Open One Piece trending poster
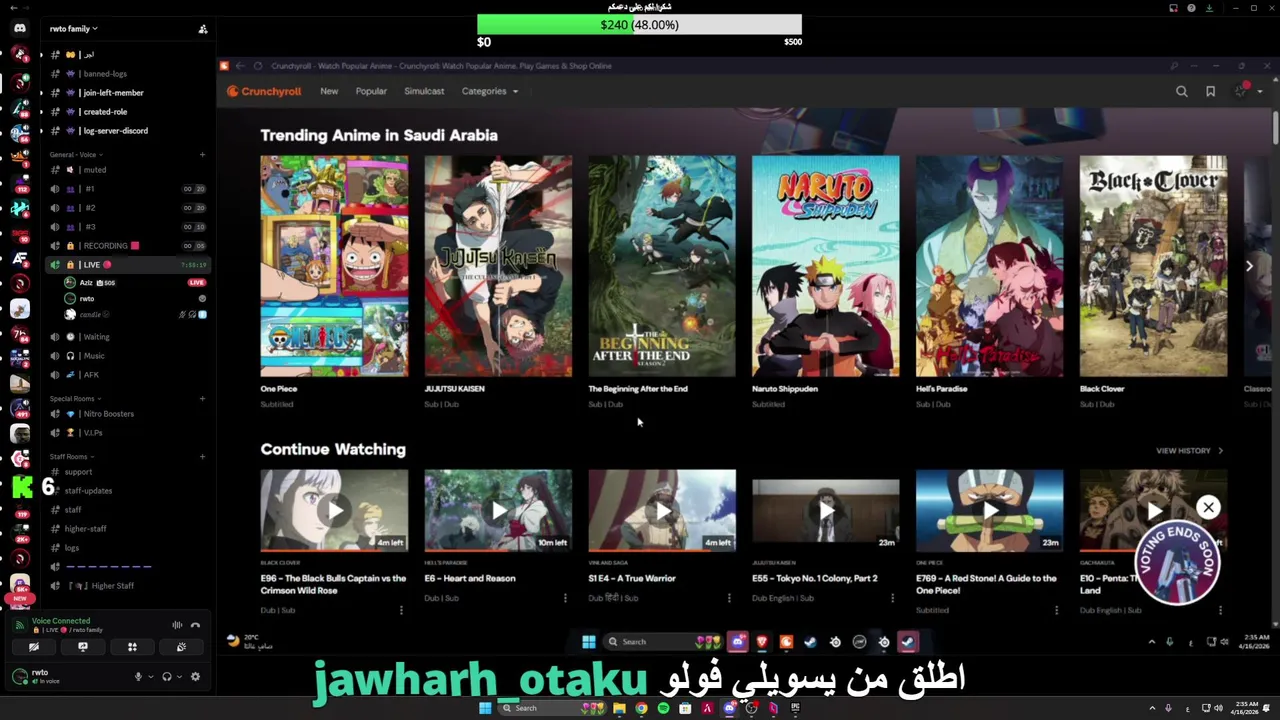The height and width of the screenshot is (720, 1280). pyautogui.click(x=334, y=266)
